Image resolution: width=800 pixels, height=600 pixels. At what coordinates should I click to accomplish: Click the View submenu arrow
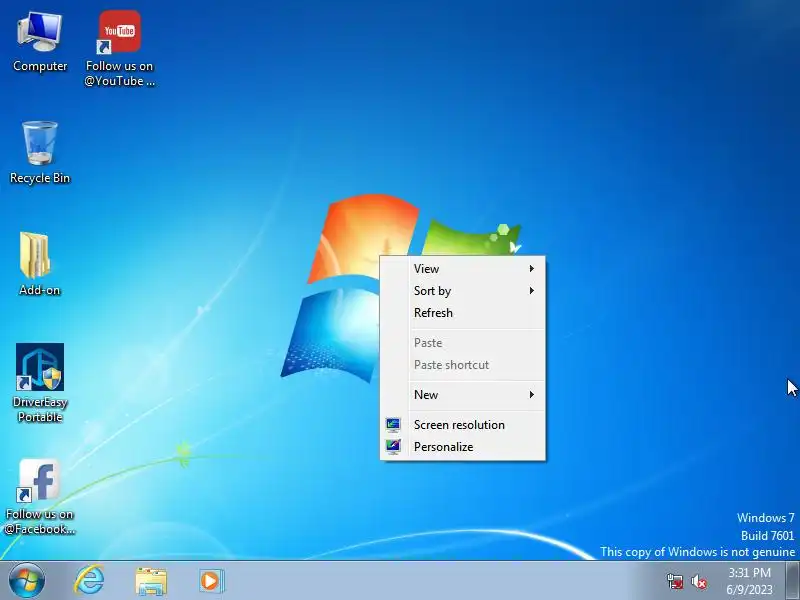532,268
